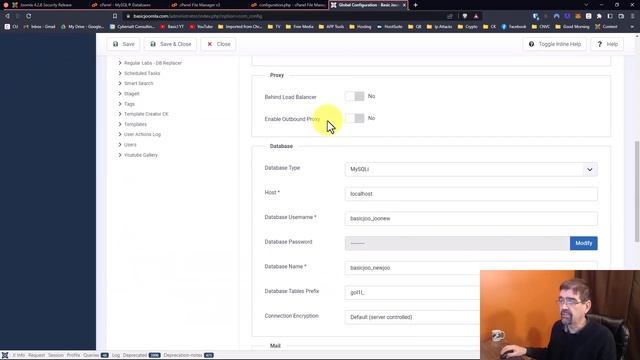Open the Profile debug tab
The image size is (640, 360).
(x=73, y=355)
